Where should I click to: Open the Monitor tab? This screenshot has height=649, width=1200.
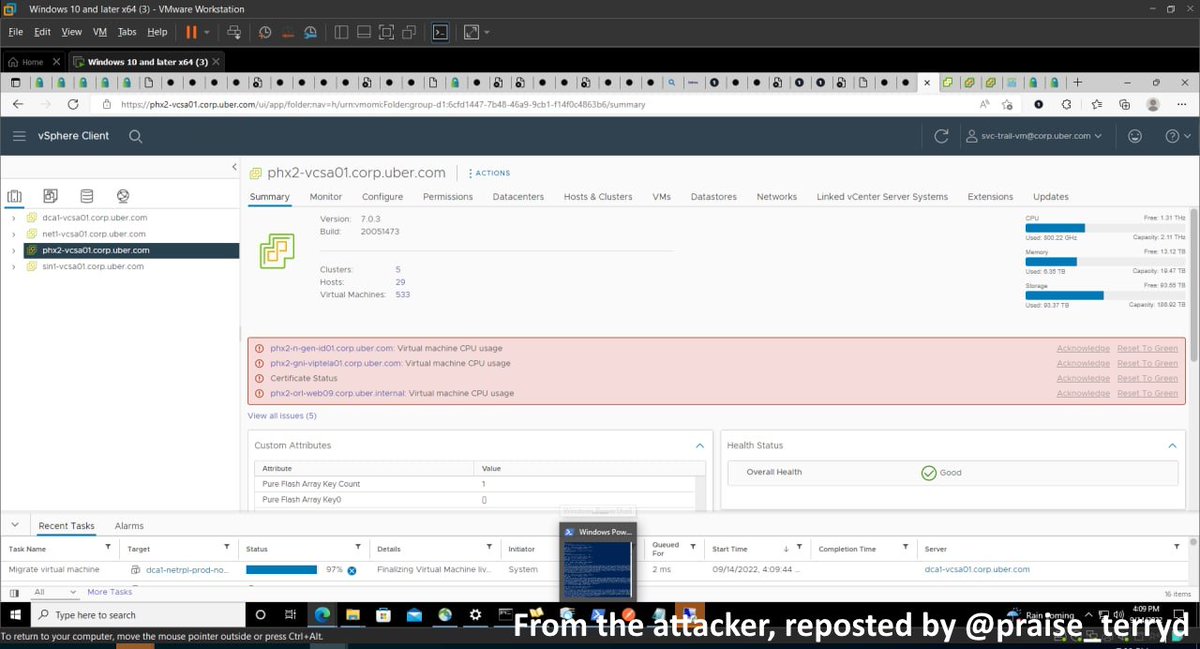326,197
